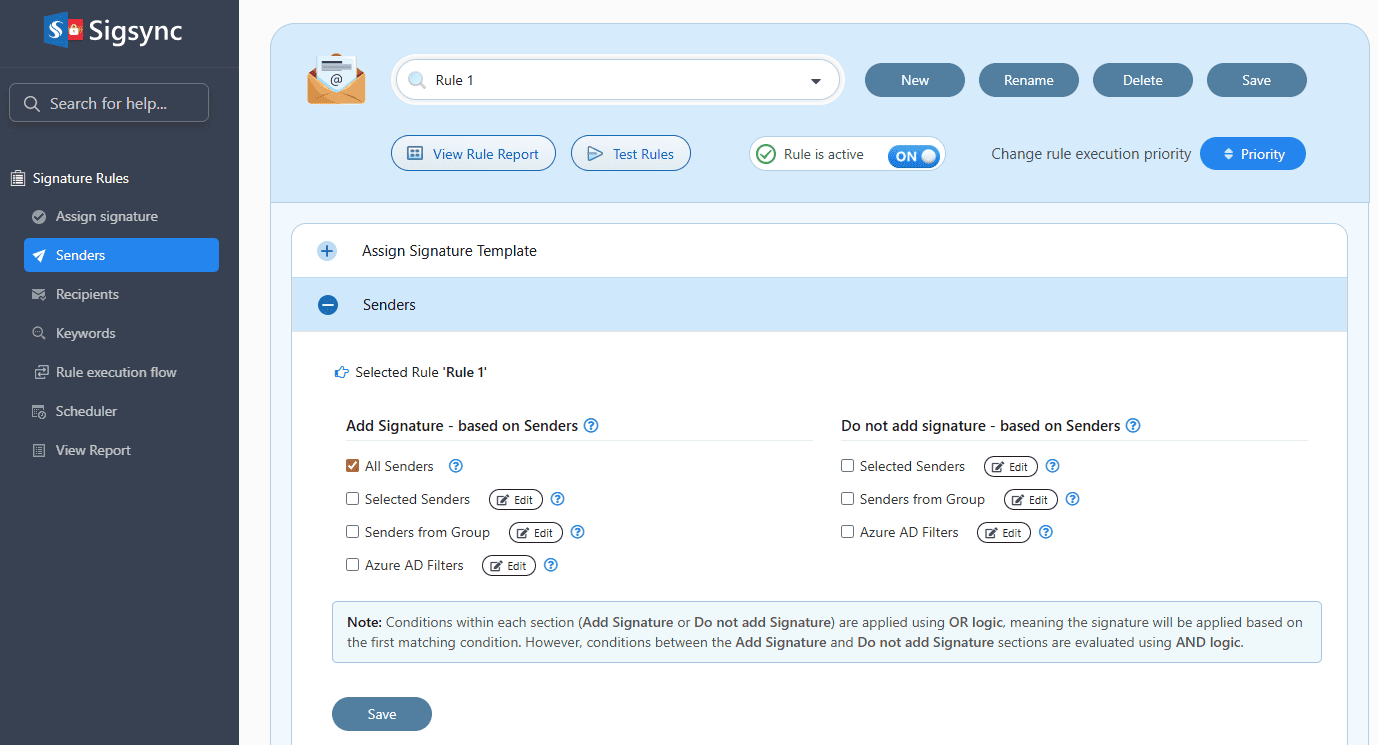Click help icon beside Do not add signature heading
The image size is (1378, 745).
point(1133,426)
